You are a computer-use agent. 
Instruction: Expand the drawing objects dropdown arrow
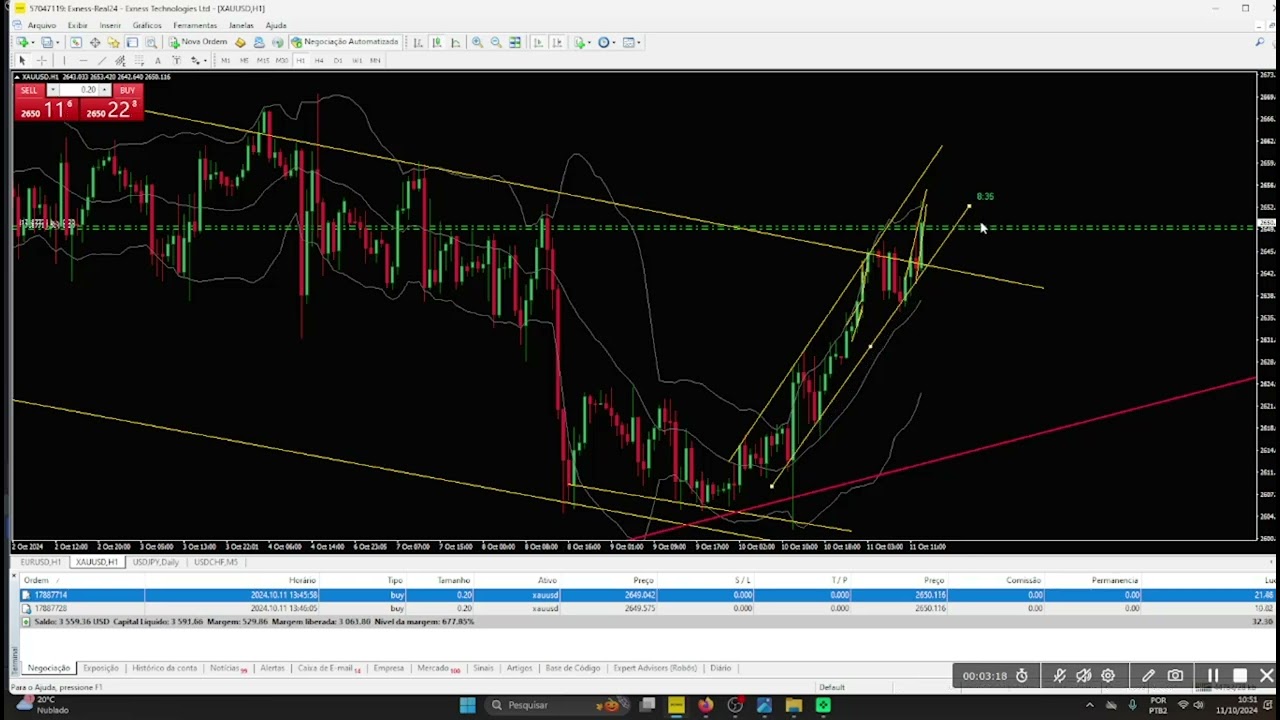204,61
